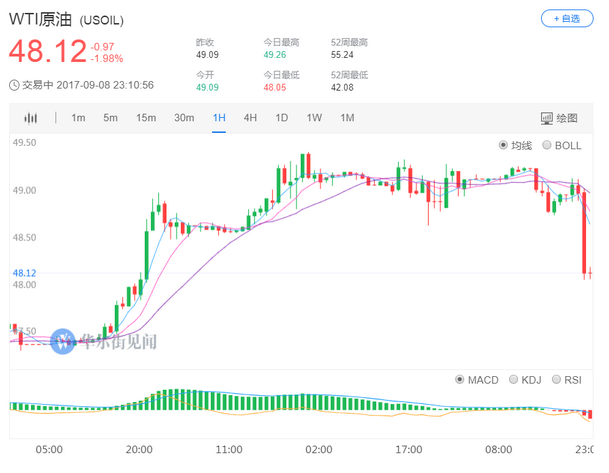609x473 pixels.
Task: Select the 1W weekly tab
Action: [314, 118]
